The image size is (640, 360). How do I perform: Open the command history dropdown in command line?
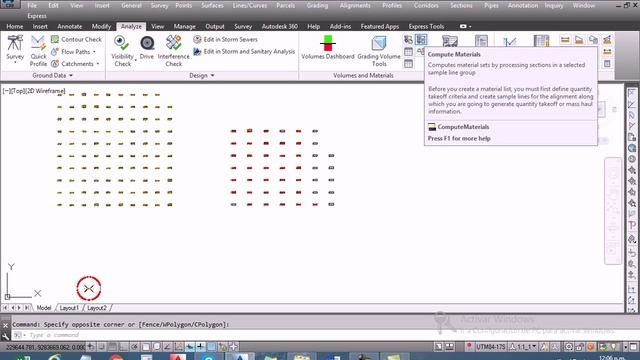point(19,335)
